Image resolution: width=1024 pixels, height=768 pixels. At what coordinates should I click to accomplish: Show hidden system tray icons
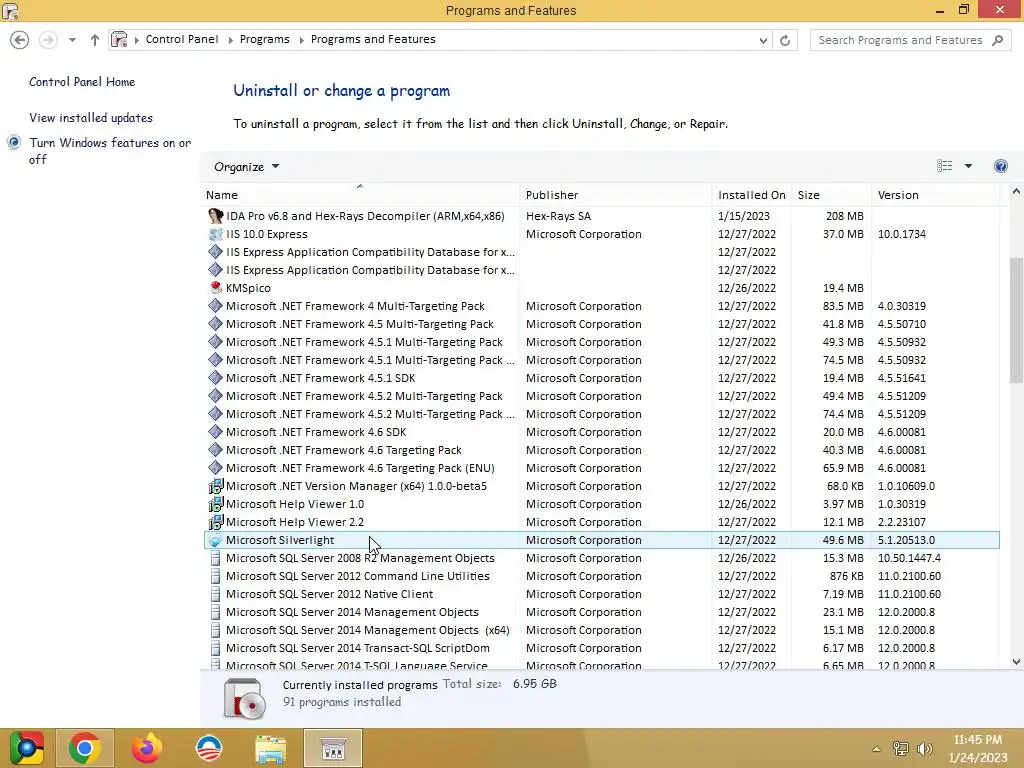click(876, 749)
